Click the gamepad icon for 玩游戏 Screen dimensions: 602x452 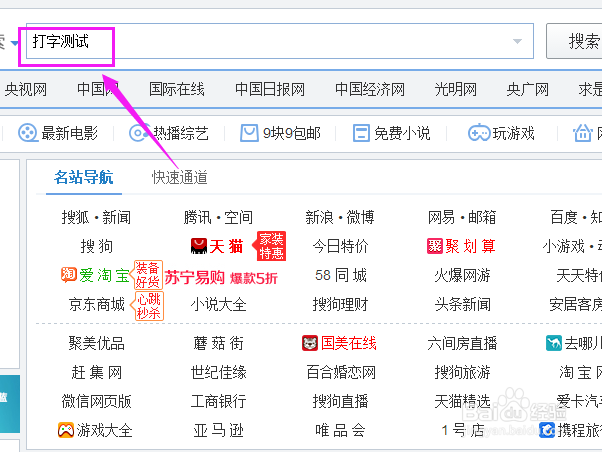[479, 133]
